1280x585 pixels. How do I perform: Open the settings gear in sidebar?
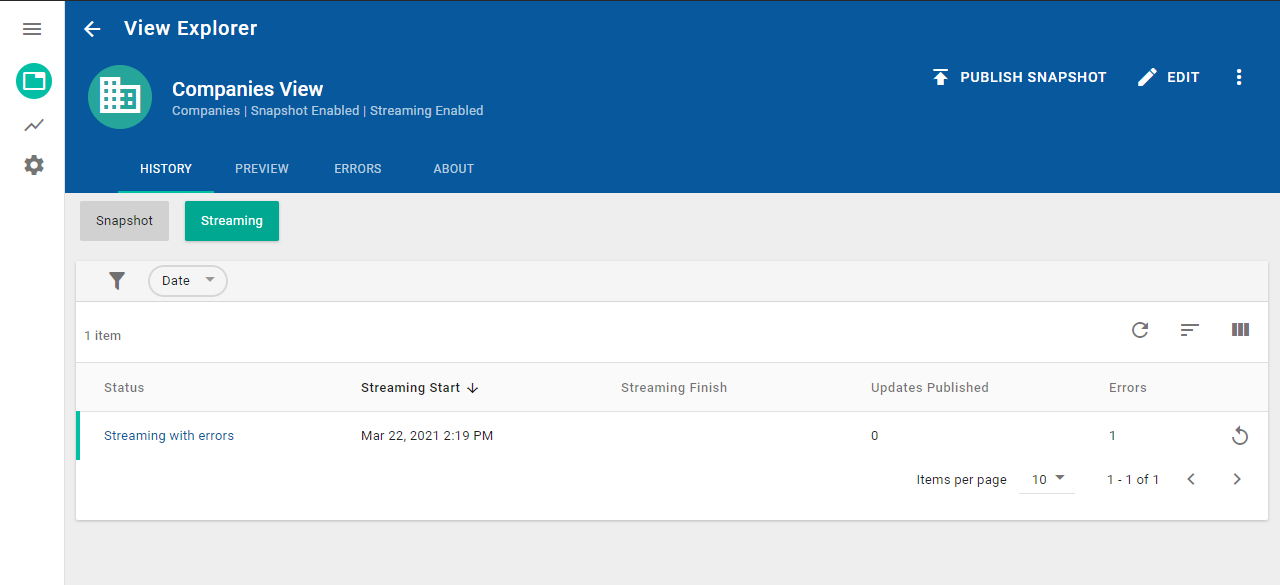pos(34,165)
